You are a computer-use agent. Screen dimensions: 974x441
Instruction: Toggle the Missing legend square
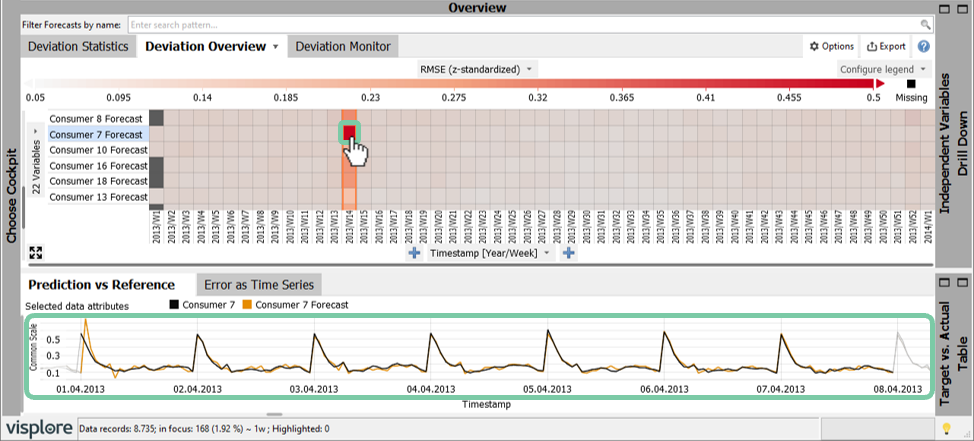pos(911,85)
